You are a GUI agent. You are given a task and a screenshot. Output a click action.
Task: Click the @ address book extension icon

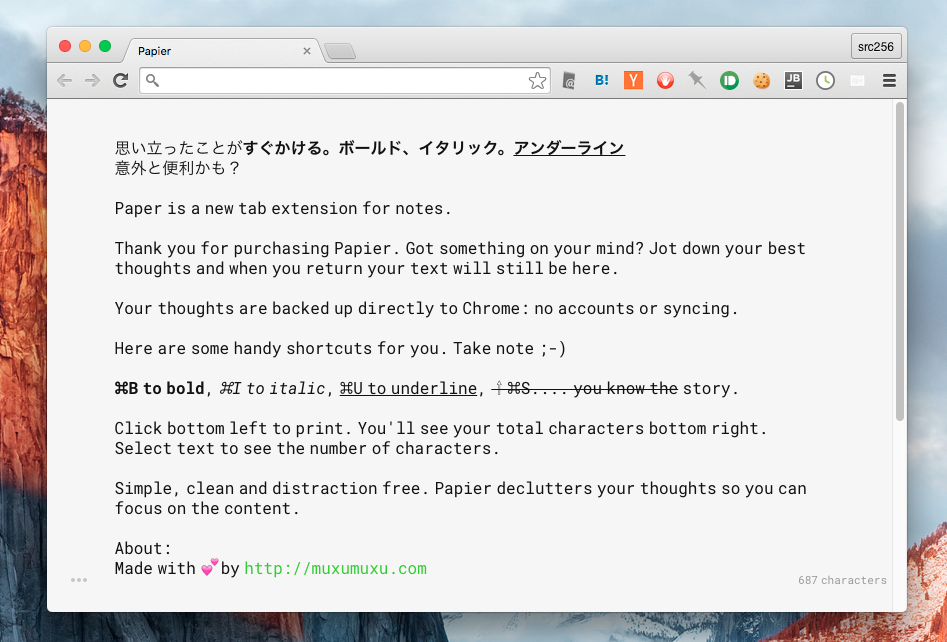pyautogui.click(x=569, y=80)
